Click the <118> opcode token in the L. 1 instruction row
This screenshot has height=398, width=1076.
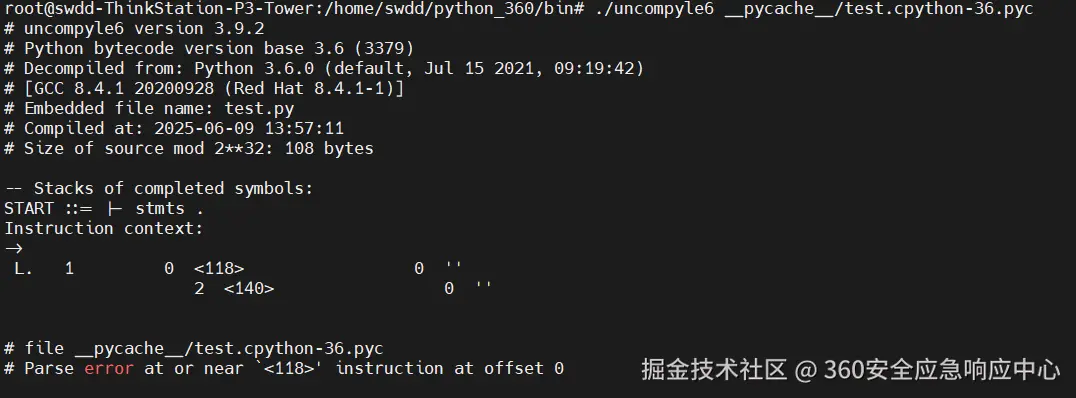click(x=219, y=268)
